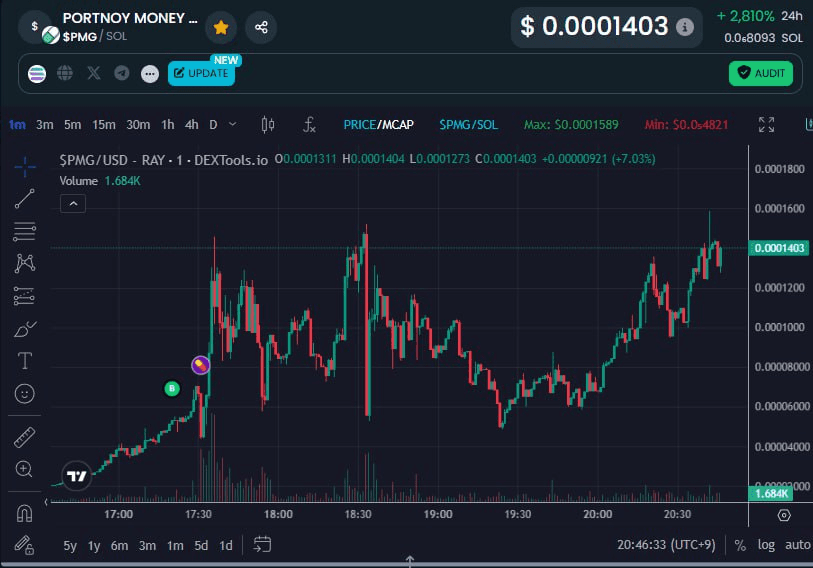
Task: Add token to favorites with star
Action: point(221,27)
